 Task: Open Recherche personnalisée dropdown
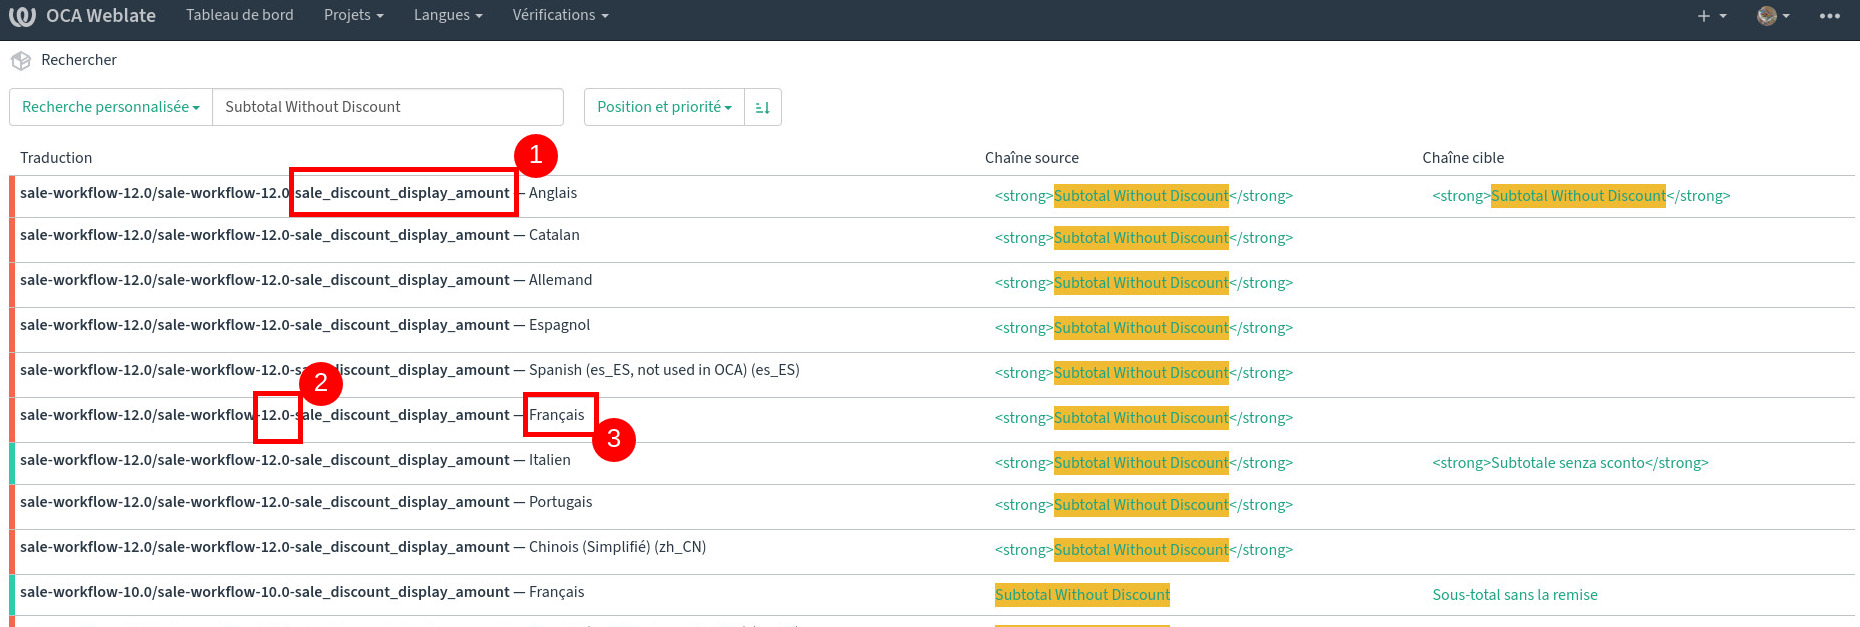[x=110, y=107]
